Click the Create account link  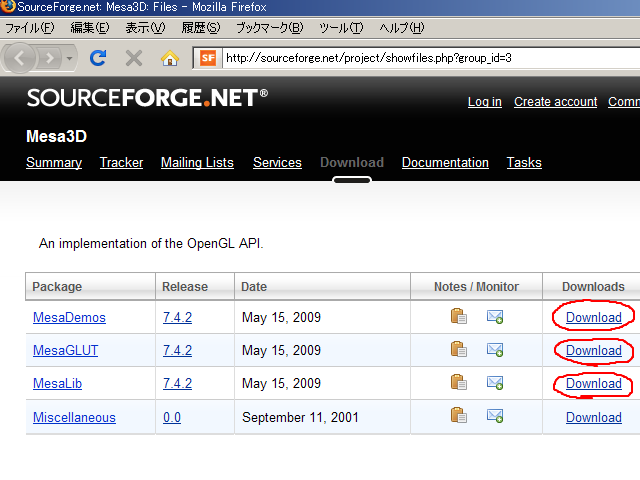[x=556, y=102]
